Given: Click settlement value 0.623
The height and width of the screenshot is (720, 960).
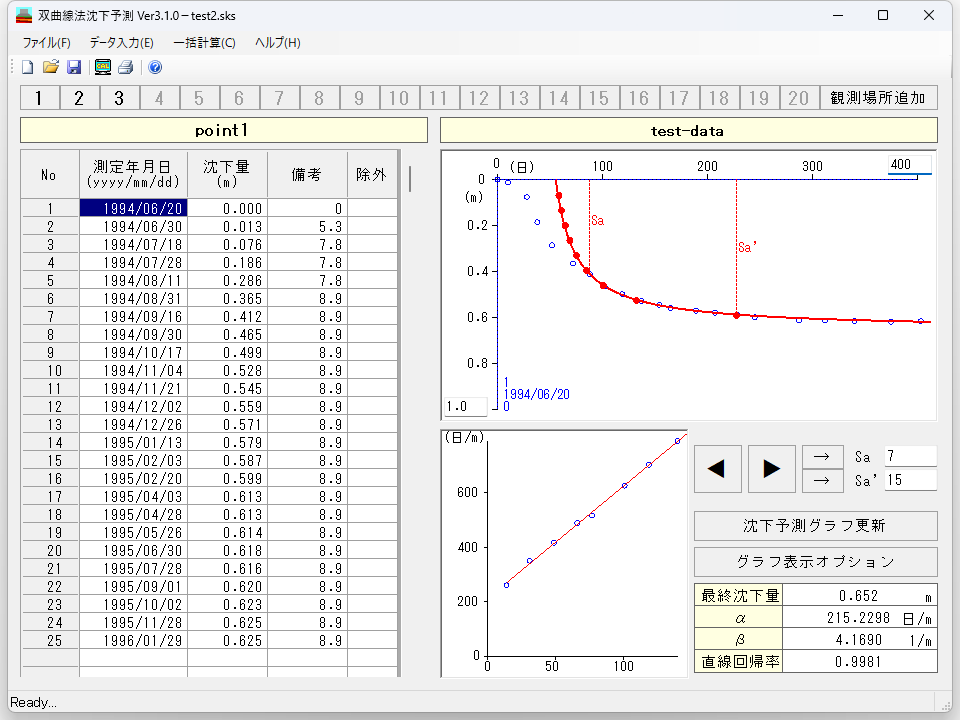Looking at the screenshot, I should click(227, 604).
